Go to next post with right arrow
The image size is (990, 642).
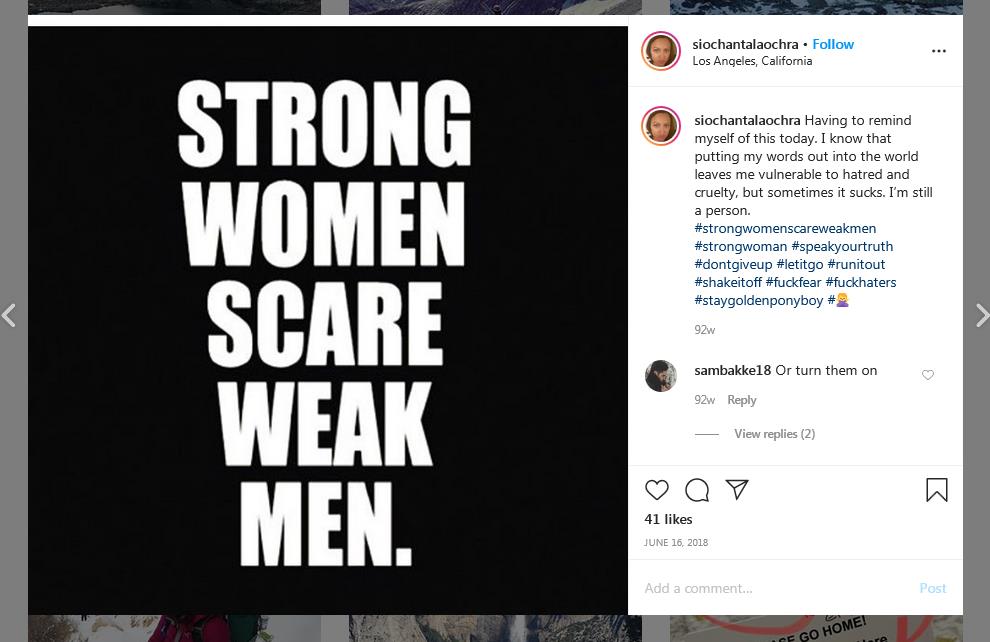tap(982, 315)
